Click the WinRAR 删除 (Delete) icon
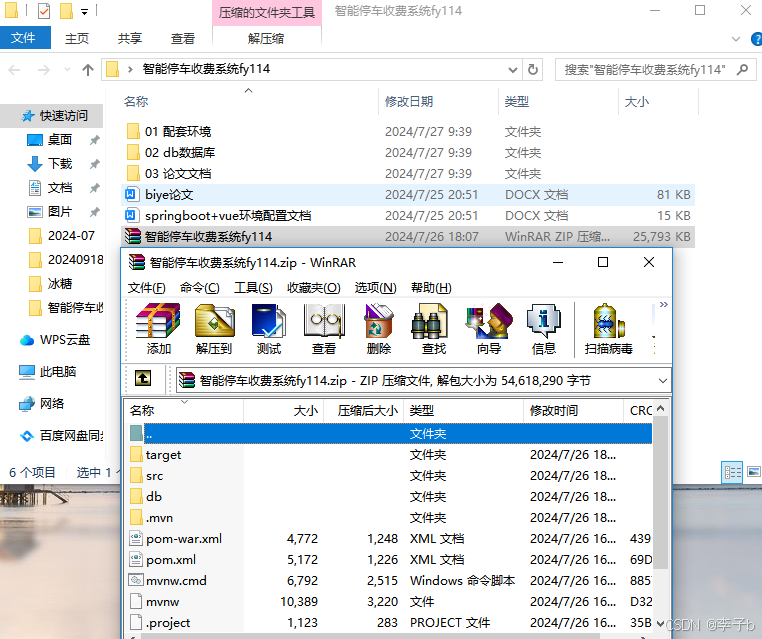 379,328
